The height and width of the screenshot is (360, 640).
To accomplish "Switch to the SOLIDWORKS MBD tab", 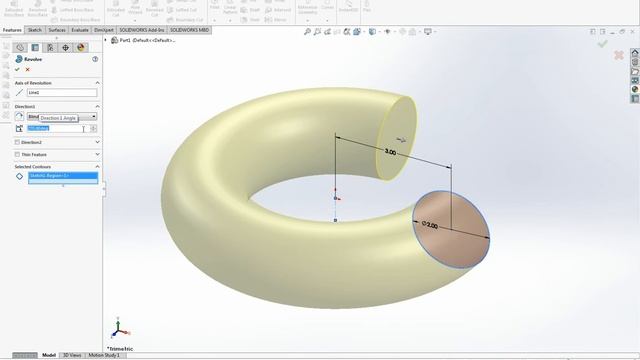I will (189, 30).
